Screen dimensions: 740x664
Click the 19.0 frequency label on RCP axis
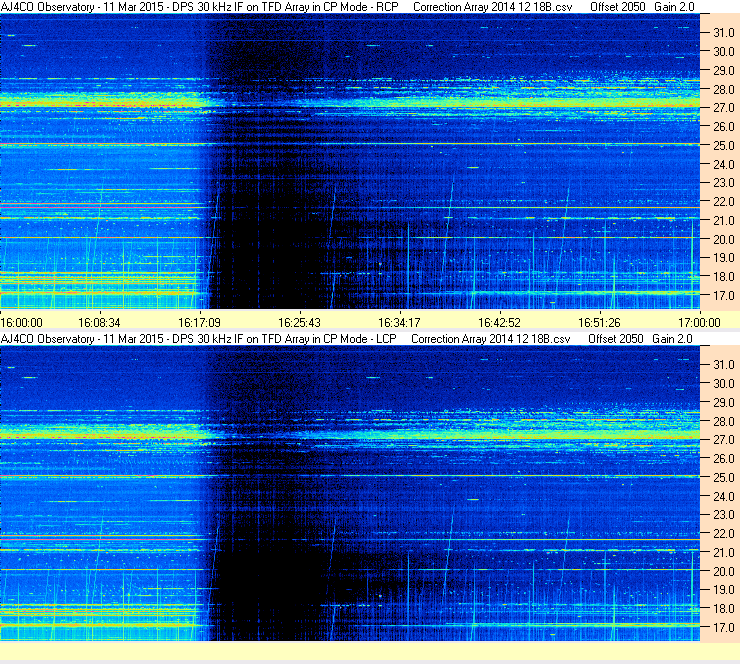point(724,258)
